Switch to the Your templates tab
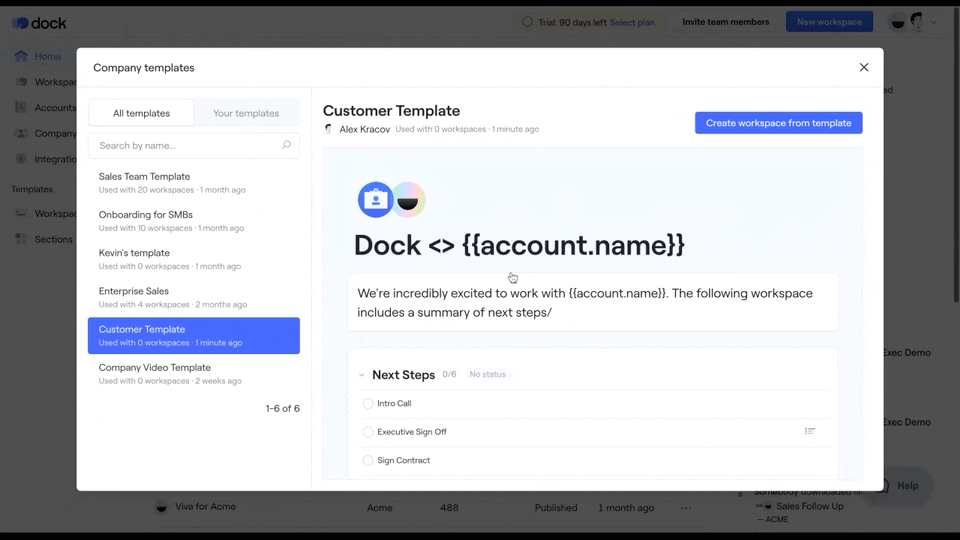The image size is (960, 540). pyautogui.click(x=246, y=113)
